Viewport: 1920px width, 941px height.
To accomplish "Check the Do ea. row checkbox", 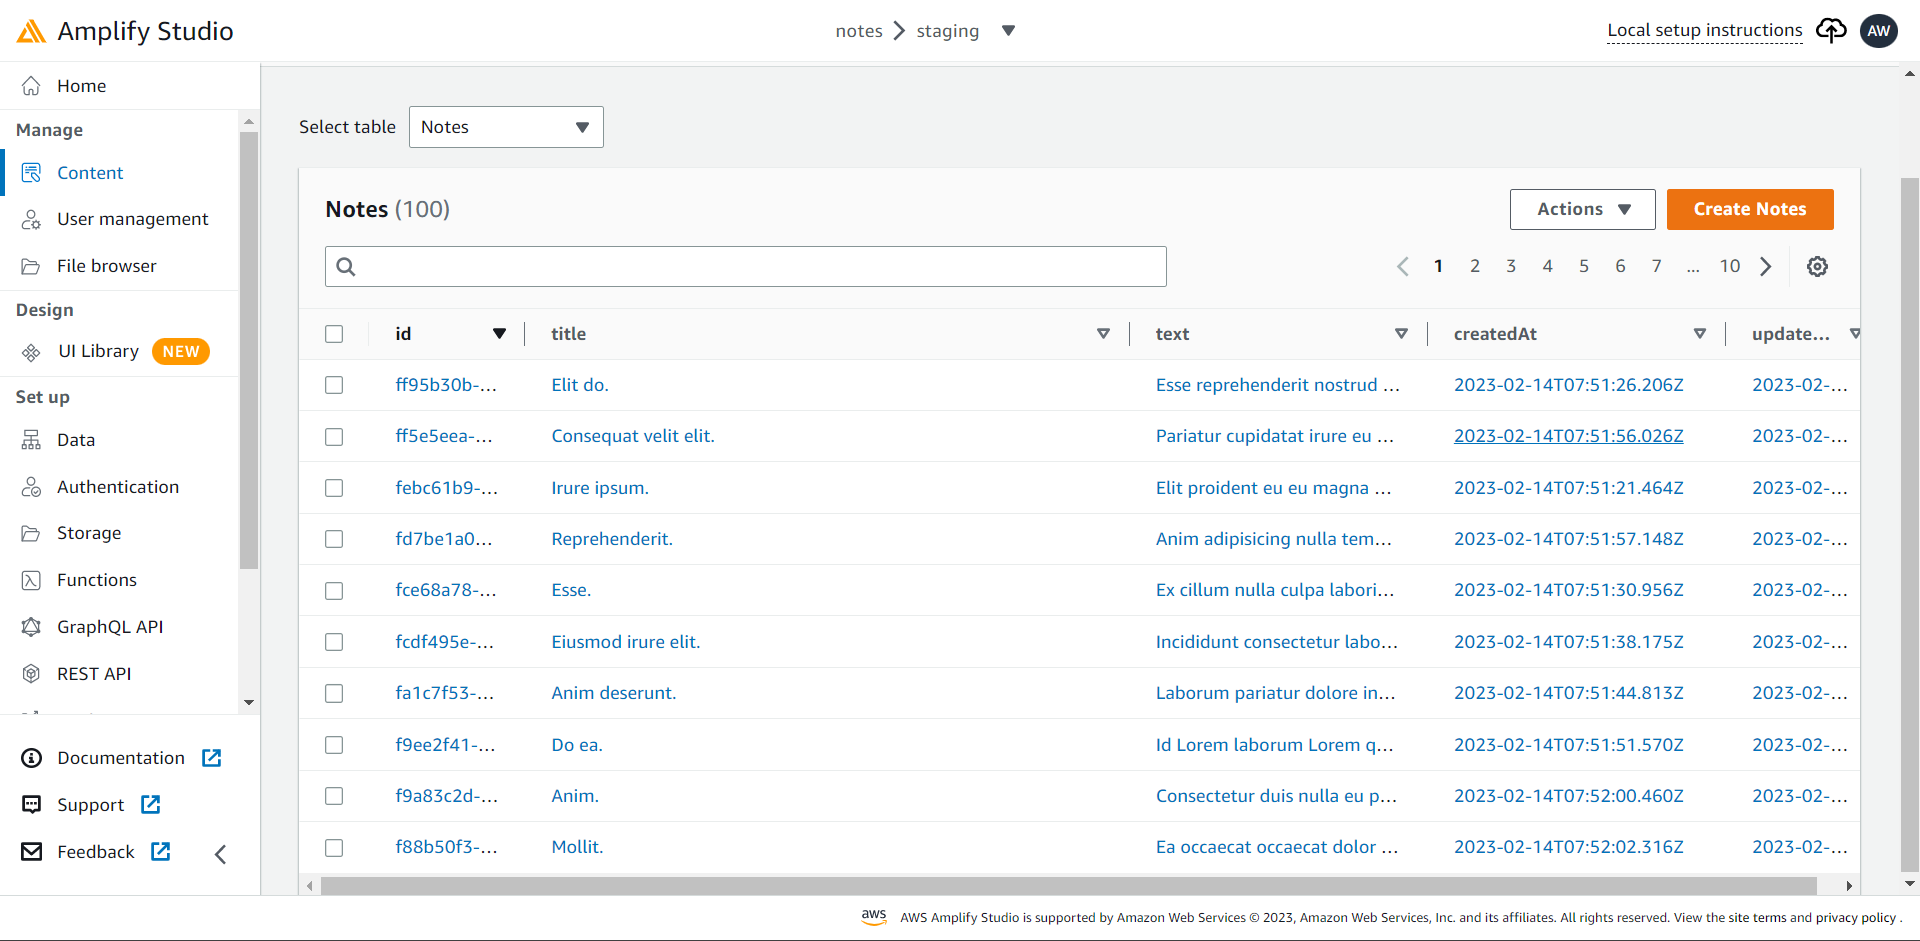I will pos(334,745).
